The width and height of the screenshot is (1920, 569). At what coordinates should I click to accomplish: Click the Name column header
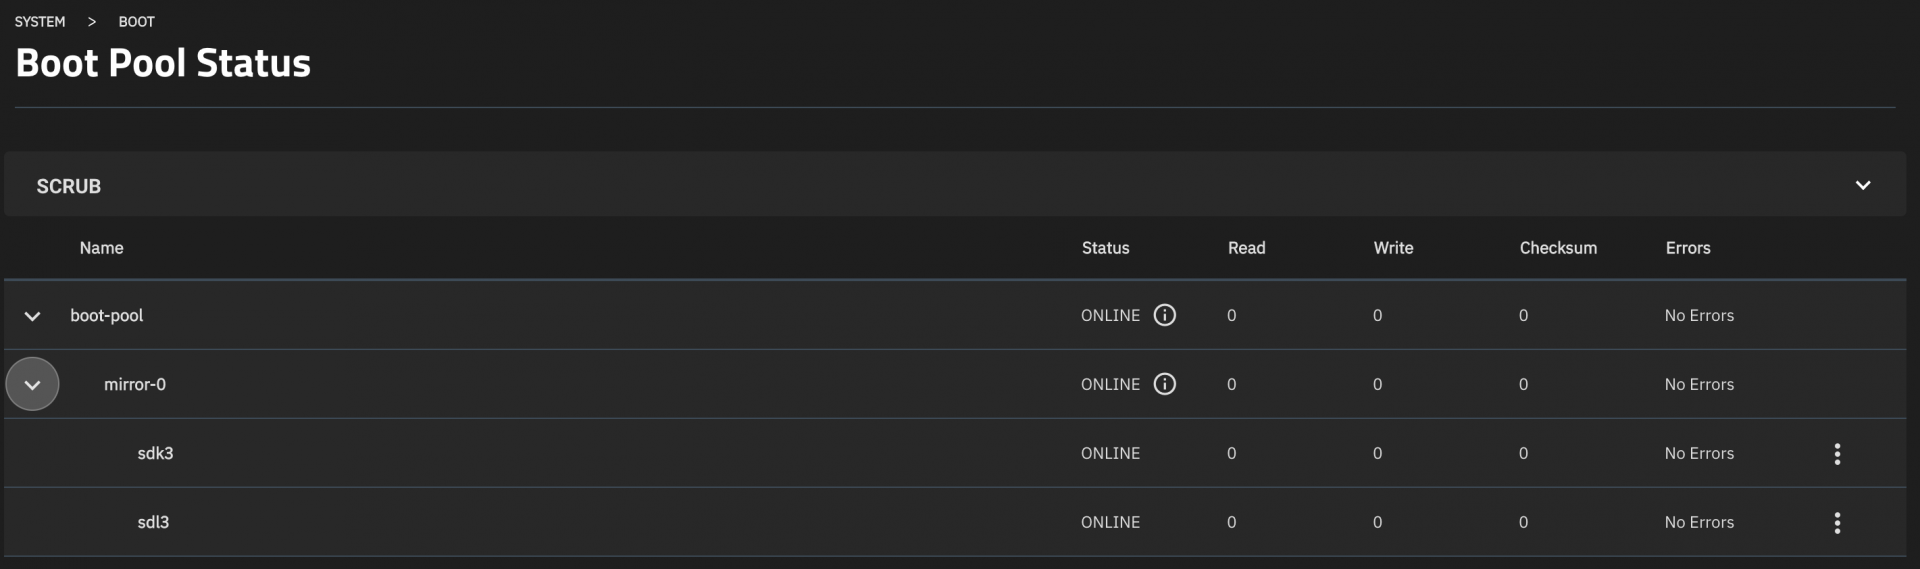102,248
